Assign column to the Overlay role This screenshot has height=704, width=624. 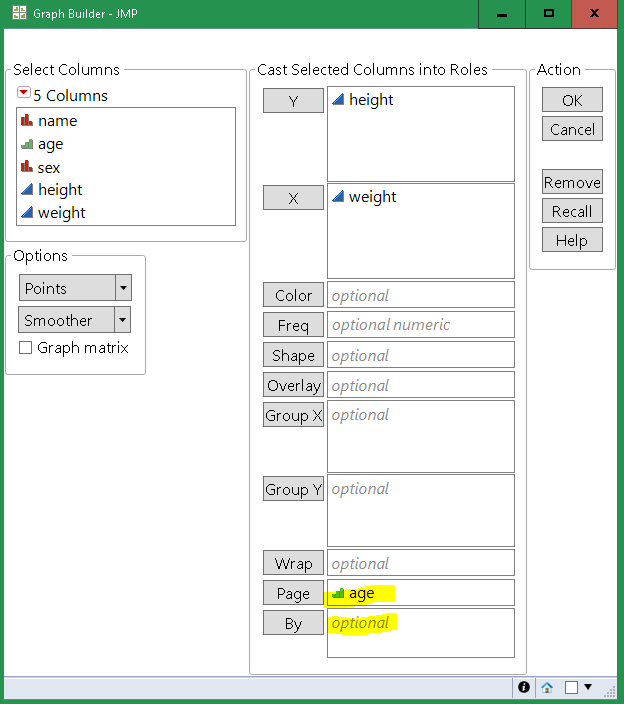coord(293,385)
